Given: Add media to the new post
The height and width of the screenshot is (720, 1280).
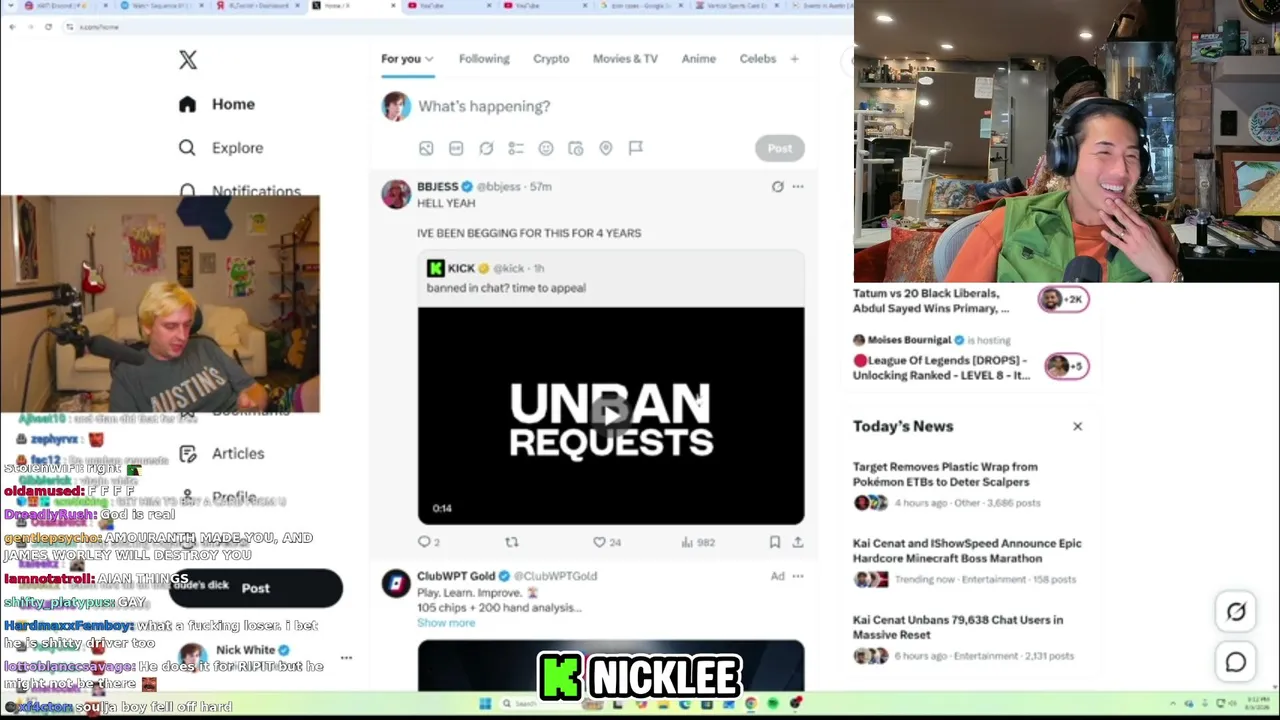Looking at the screenshot, I should pyautogui.click(x=426, y=148).
